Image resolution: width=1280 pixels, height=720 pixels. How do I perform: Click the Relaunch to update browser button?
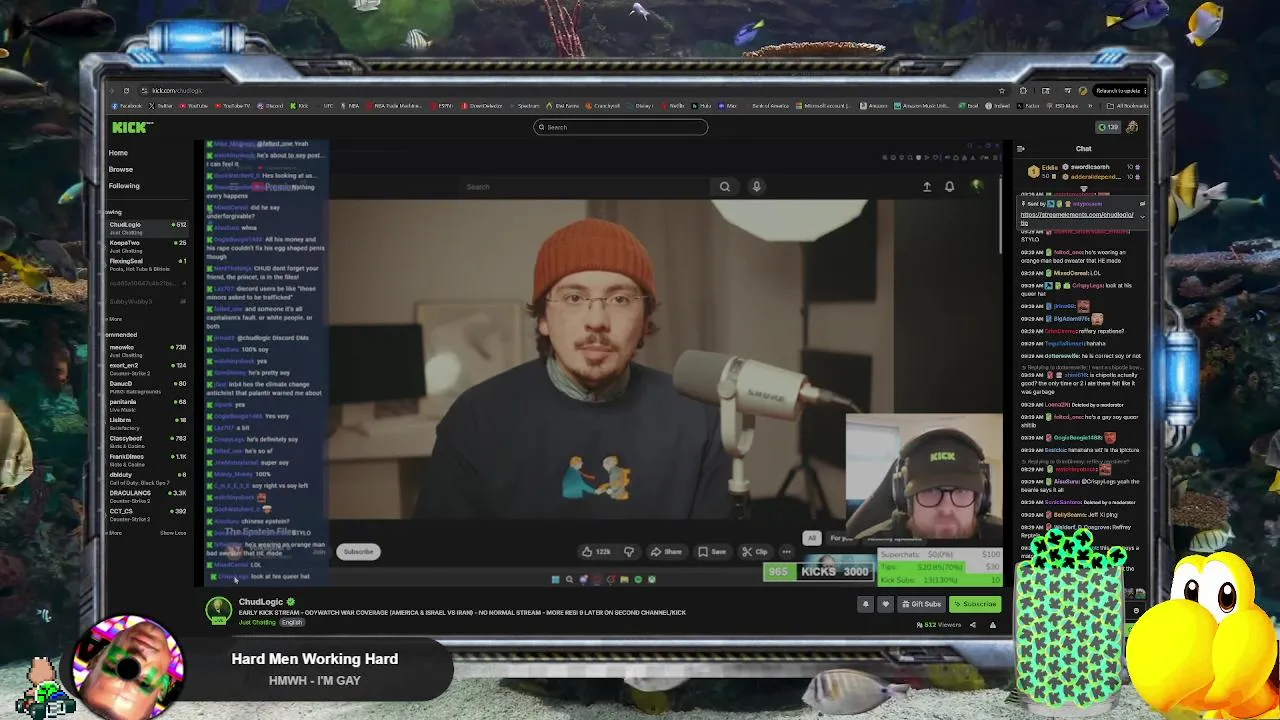pyautogui.click(x=1120, y=91)
